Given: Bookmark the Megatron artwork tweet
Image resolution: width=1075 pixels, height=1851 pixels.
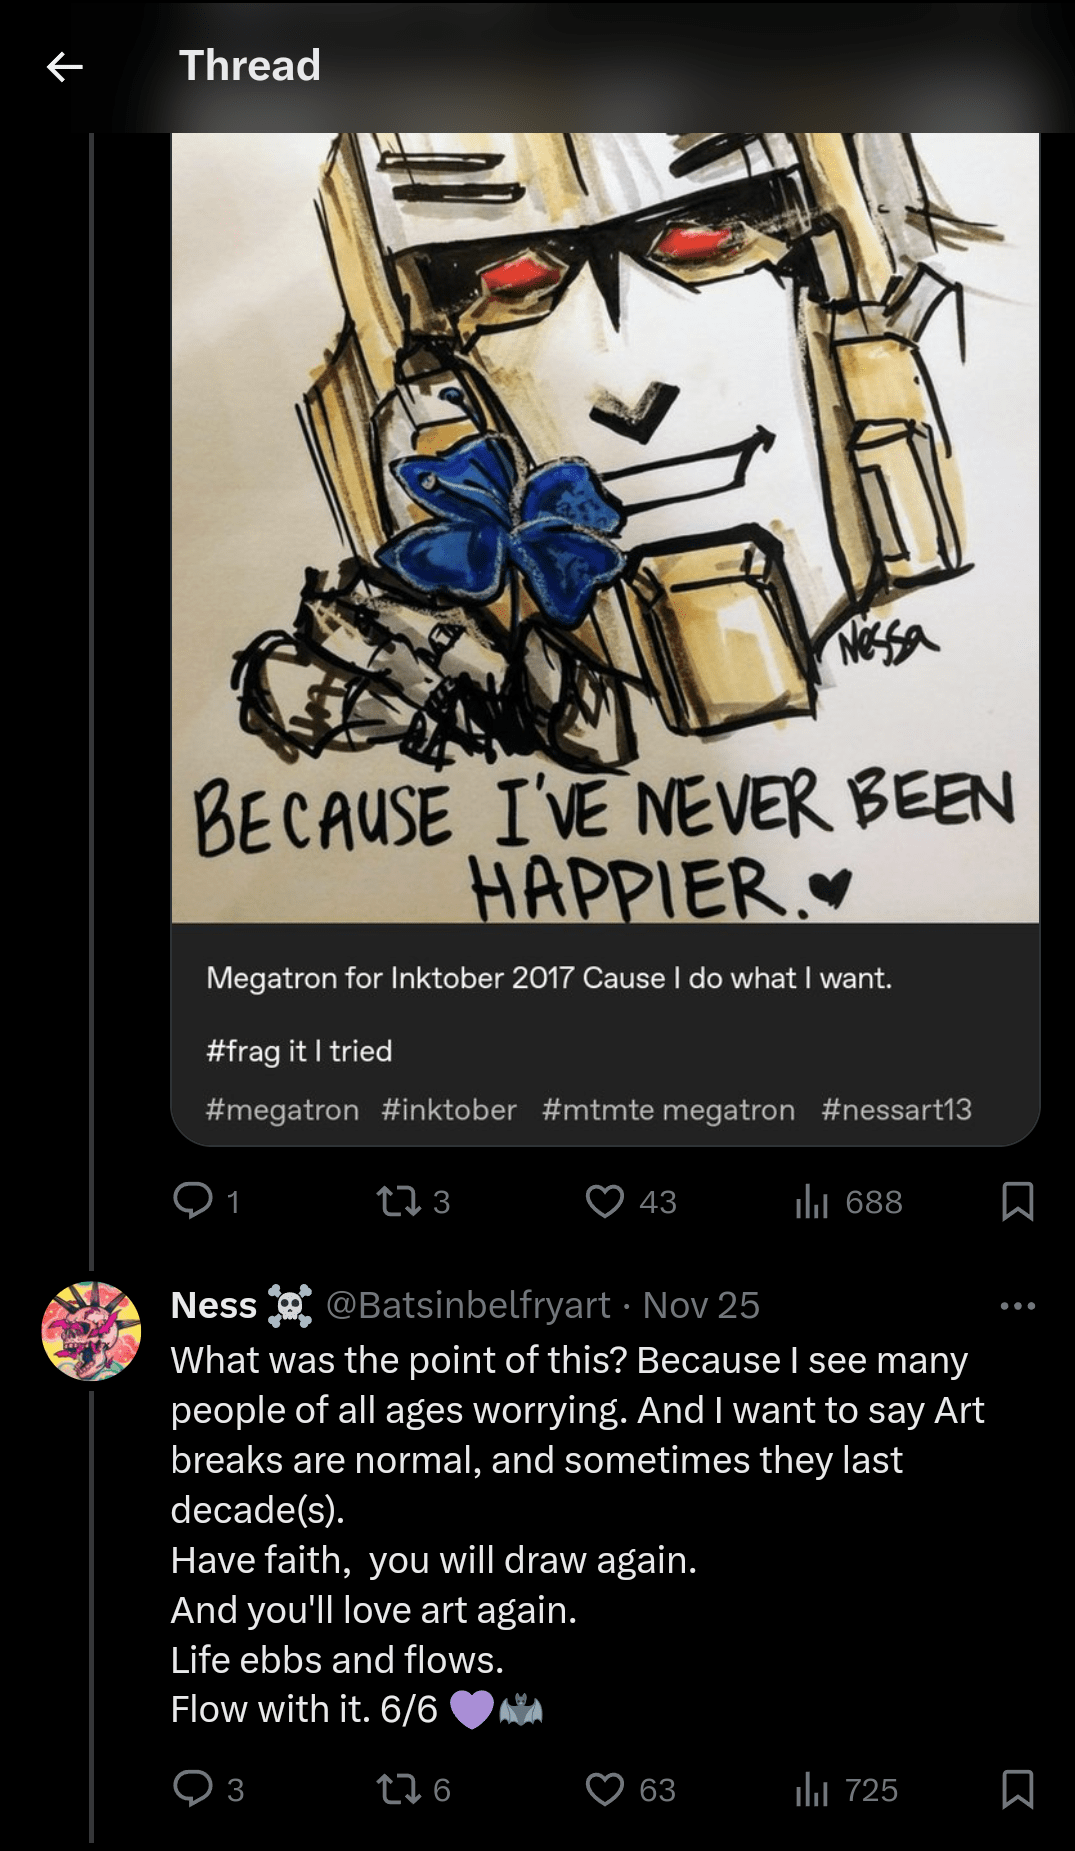Looking at the screenshot, I should 1017,1200.
